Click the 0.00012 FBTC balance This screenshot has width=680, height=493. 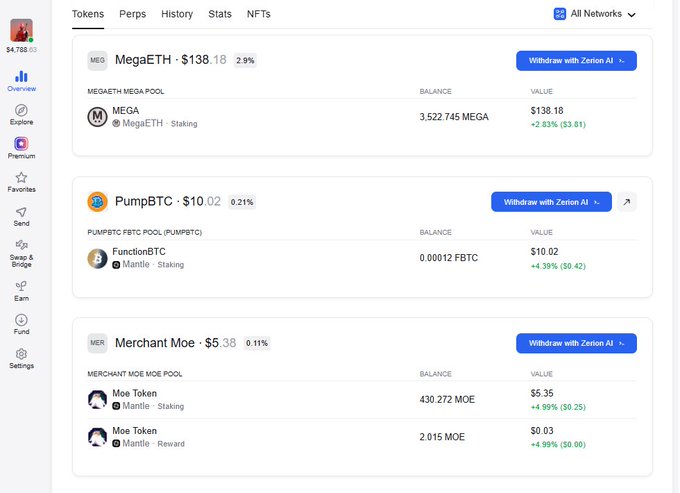[448, 258]
